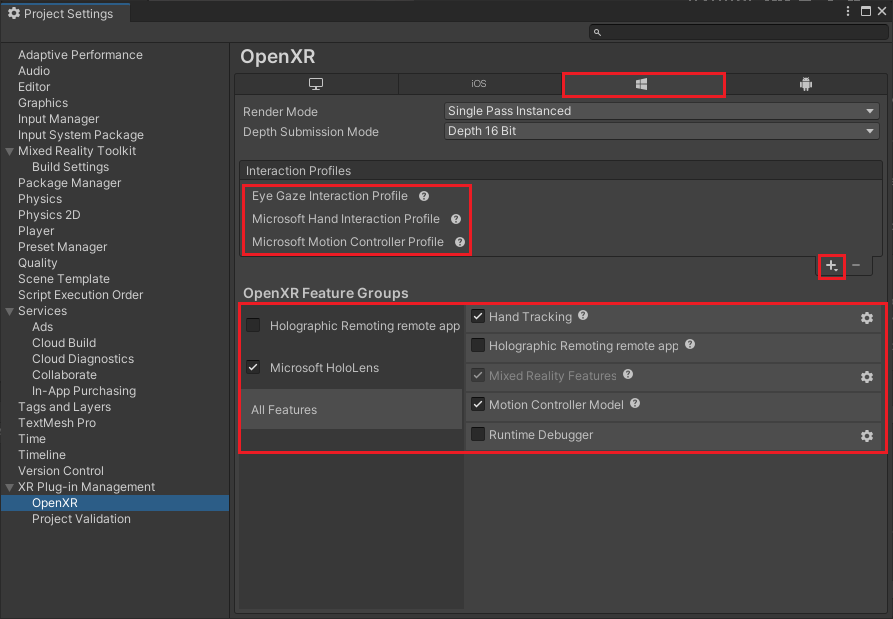Open Graphics settings

43,103
